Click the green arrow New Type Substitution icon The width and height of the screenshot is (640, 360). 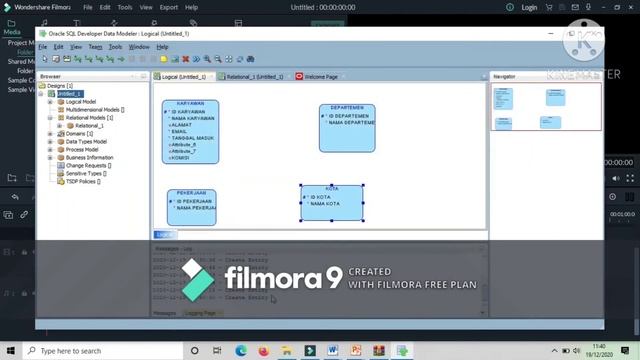[x=121, y=59]
